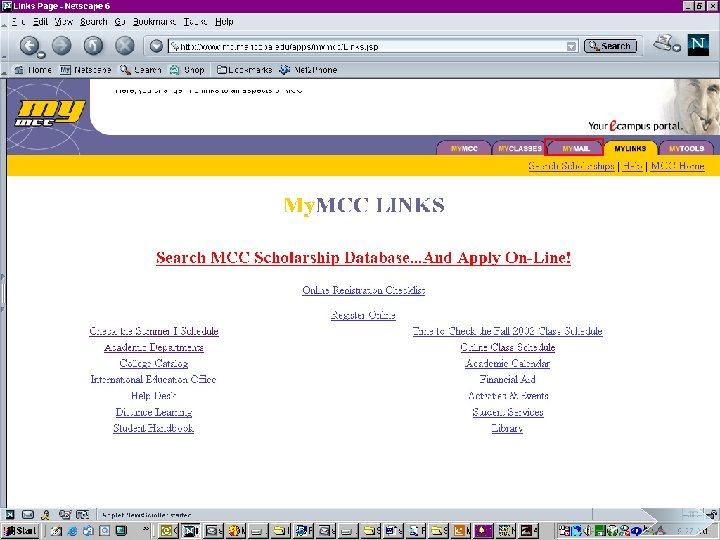Open the Bookmarks folder in the personal toolbar

[x=244, y=70]
